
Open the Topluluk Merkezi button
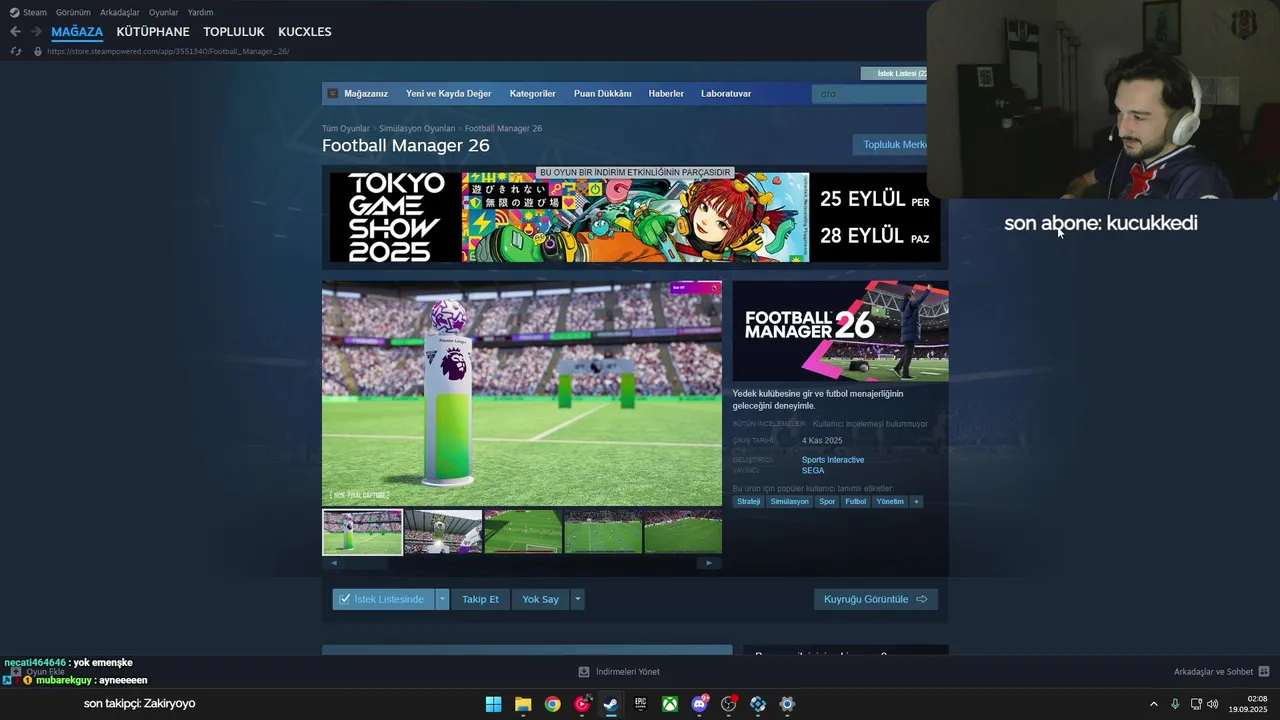click(x=890, y=145)
